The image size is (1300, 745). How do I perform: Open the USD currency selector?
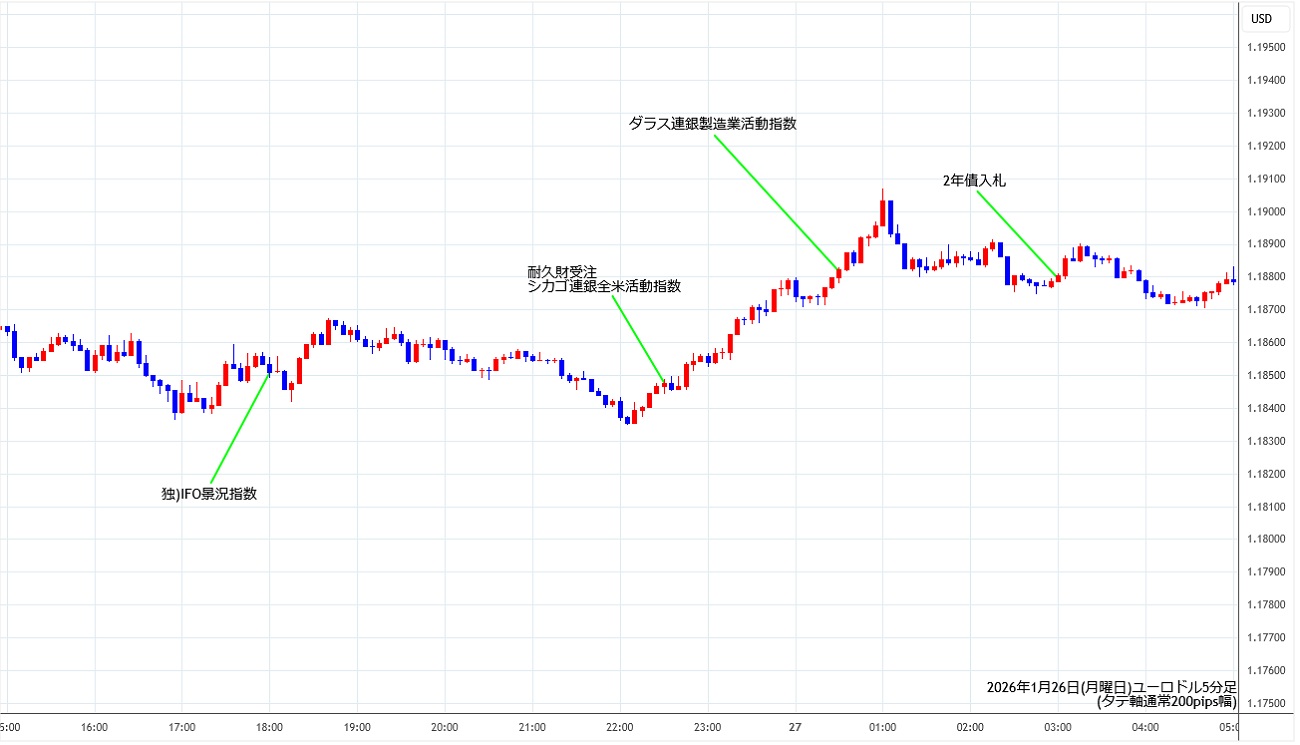[1262, 19]
